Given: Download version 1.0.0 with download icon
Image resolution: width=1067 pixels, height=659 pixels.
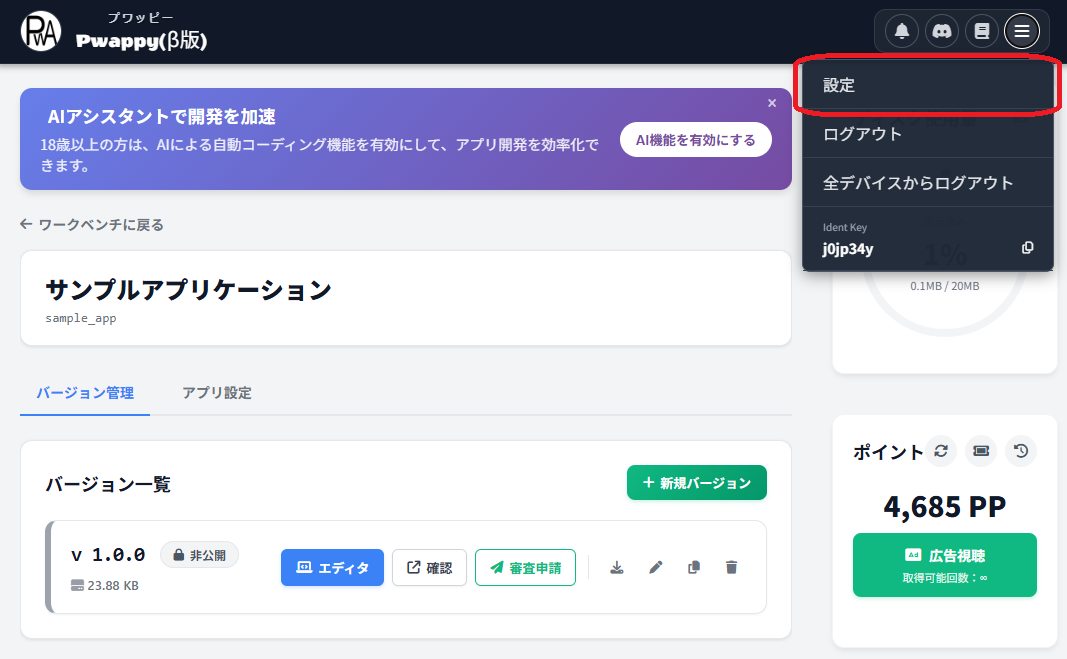Looking at the screenshot, I should (617, 567).
